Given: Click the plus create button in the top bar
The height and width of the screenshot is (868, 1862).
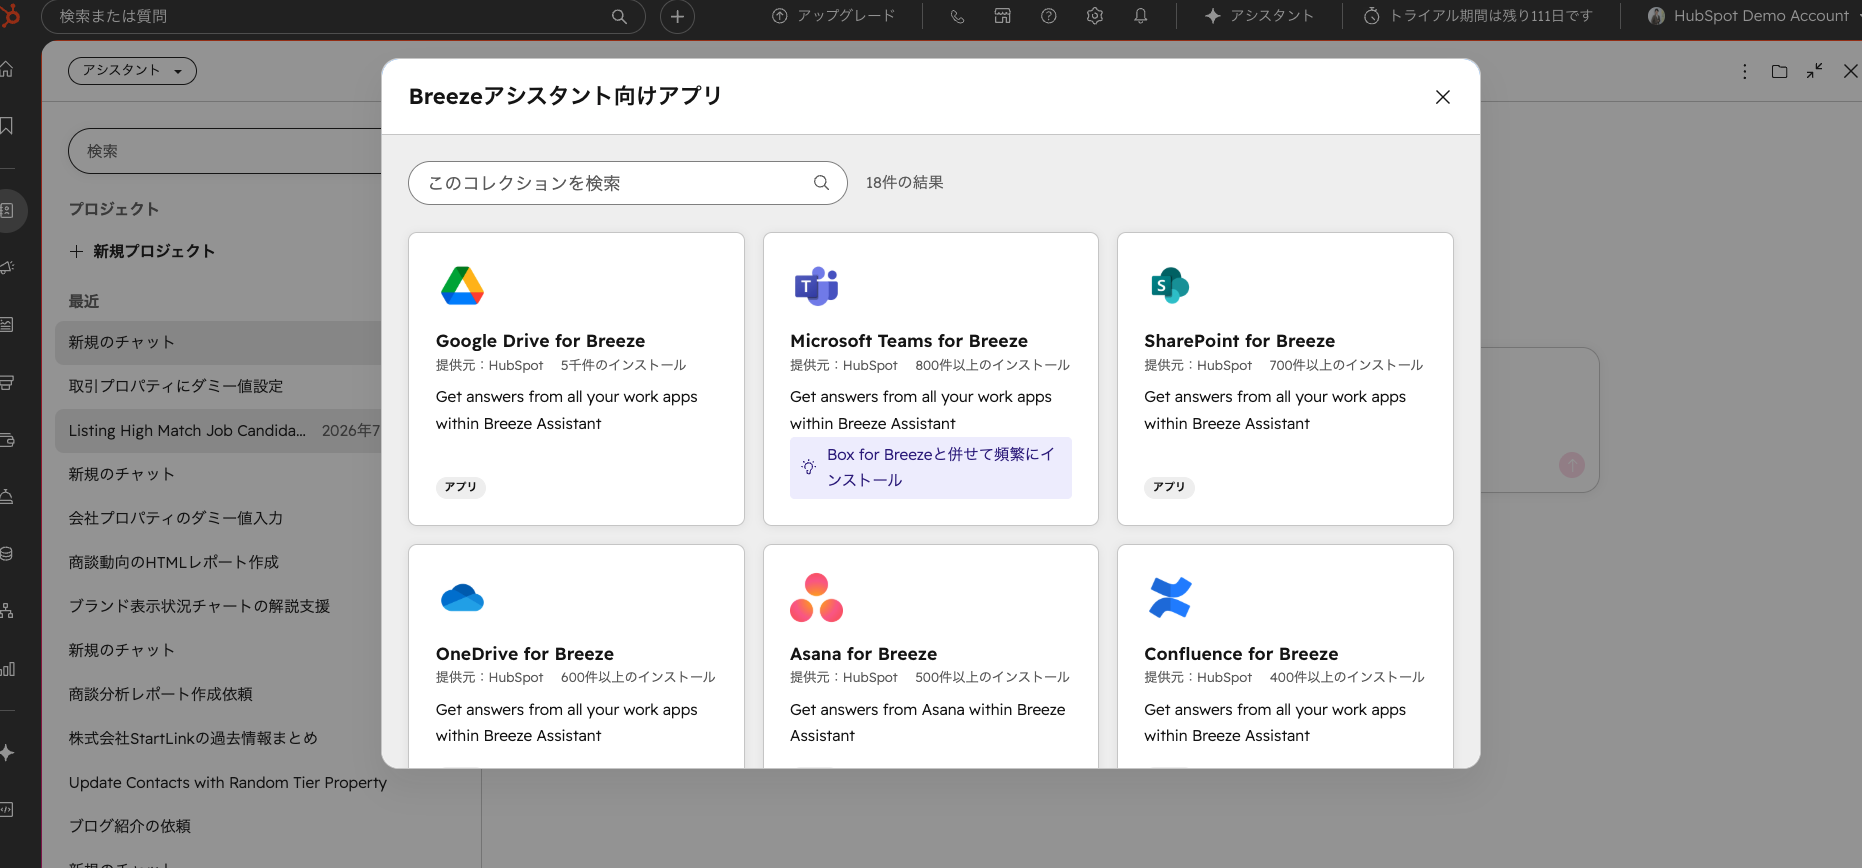Looking at the screenshot, I should 677,16.
